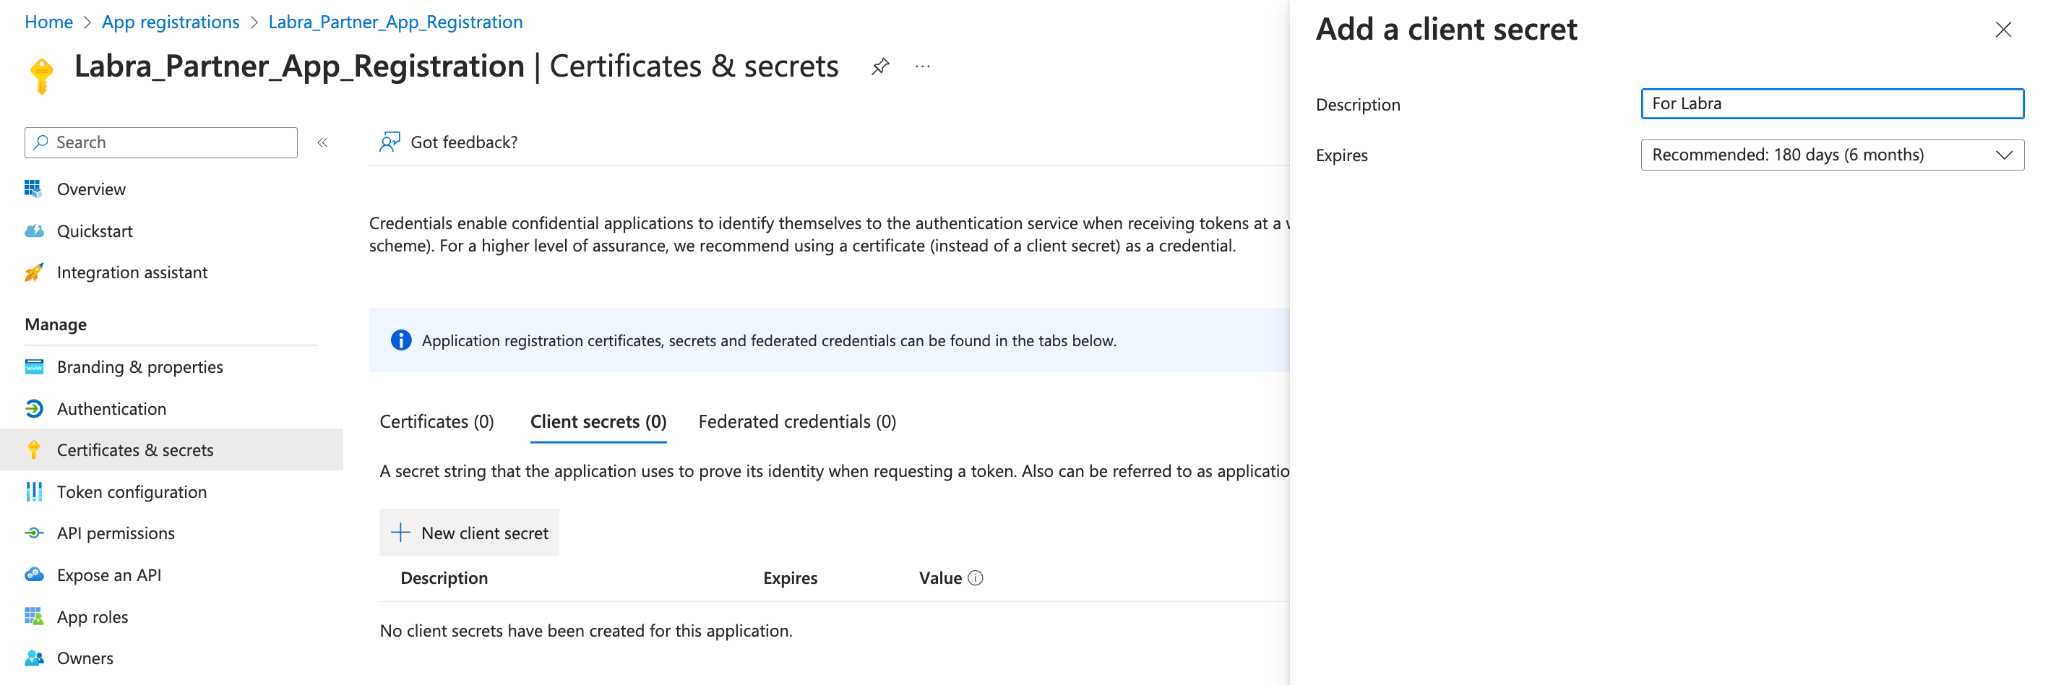2048x685 pixels.
Task: Click the sidebar Search box
Action: pyautogui.click(x=161, y=142)
